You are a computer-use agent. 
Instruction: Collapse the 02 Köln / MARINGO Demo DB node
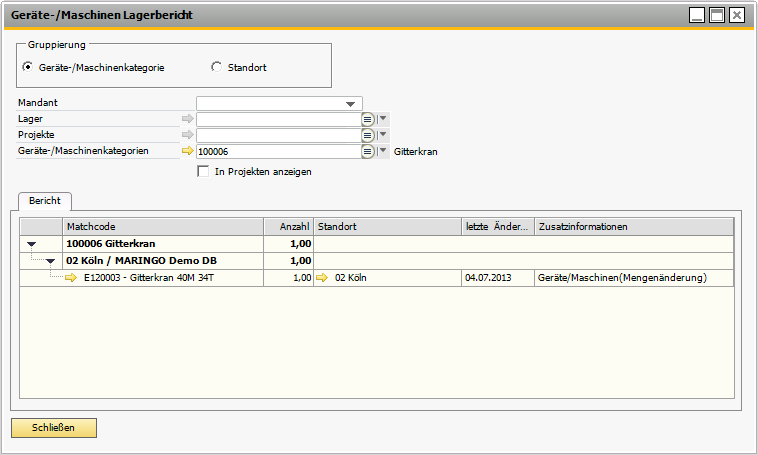coord(51,261)
